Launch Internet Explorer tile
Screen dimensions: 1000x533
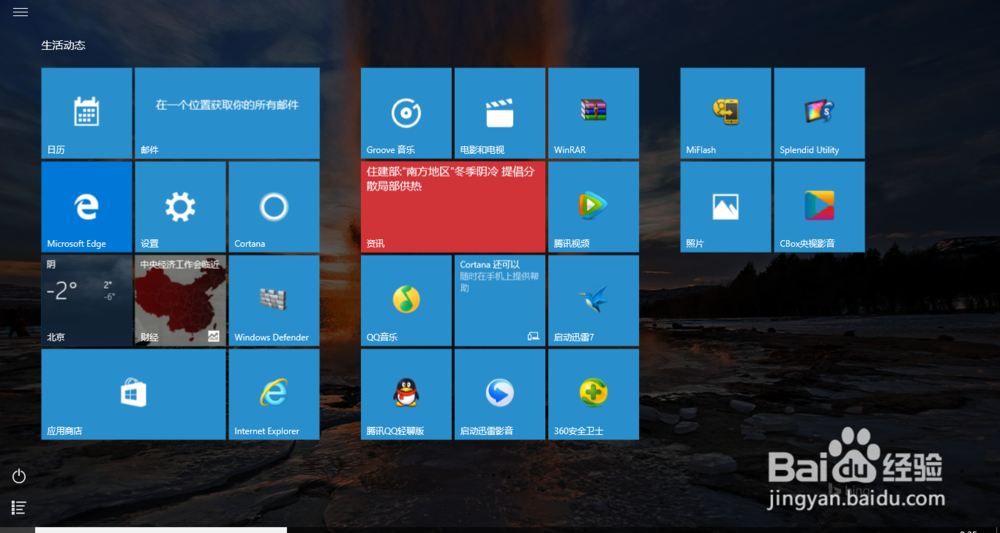274,394
